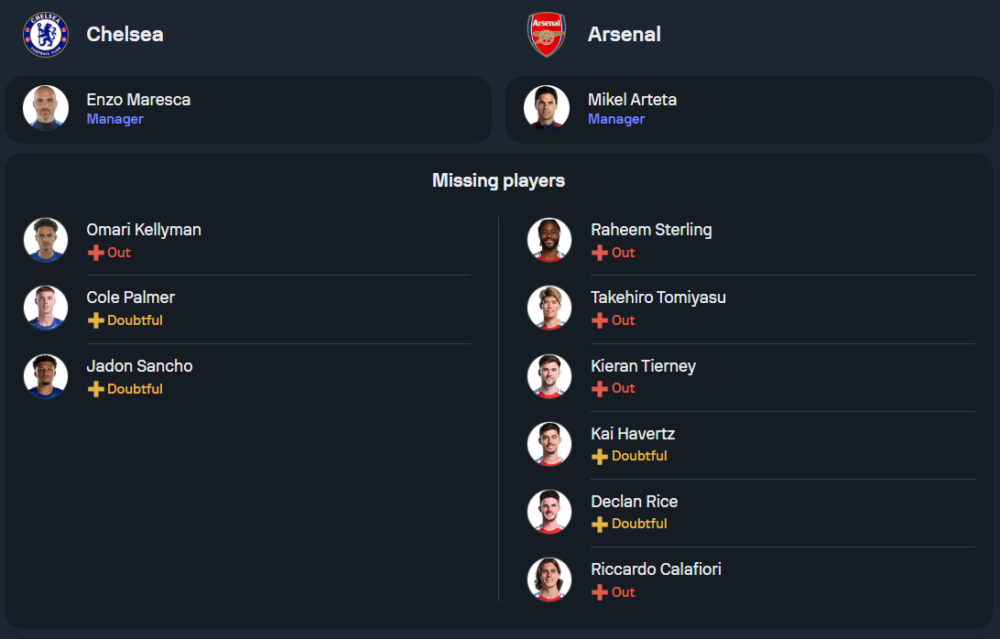The height and width of the screenshot is (639, 1000).
Task: Click Omari Kellyman's player name
Action: tap(144, 230)
